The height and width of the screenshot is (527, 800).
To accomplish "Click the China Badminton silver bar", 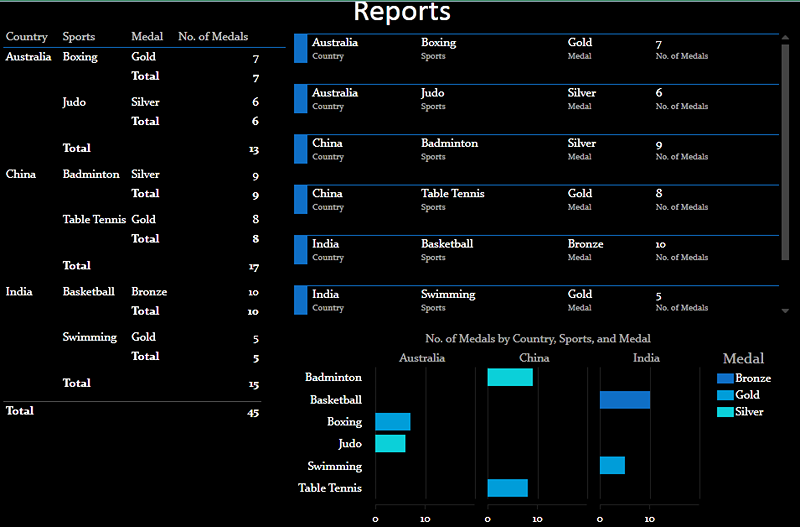I will (510, 377).
